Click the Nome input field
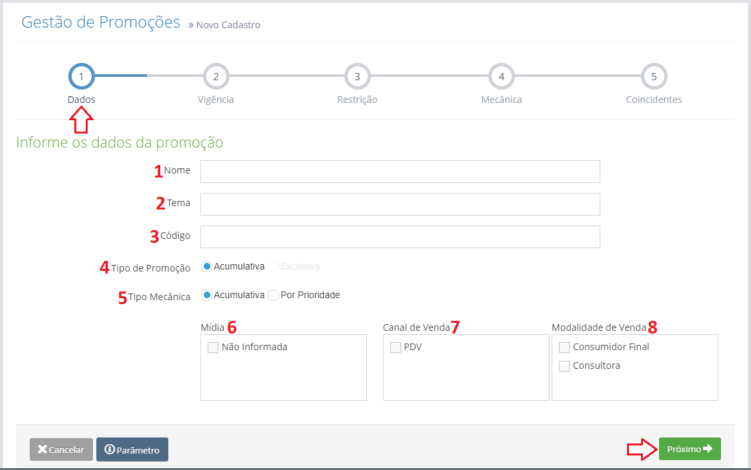Screen dimensions: 751x470 [400, 172]
